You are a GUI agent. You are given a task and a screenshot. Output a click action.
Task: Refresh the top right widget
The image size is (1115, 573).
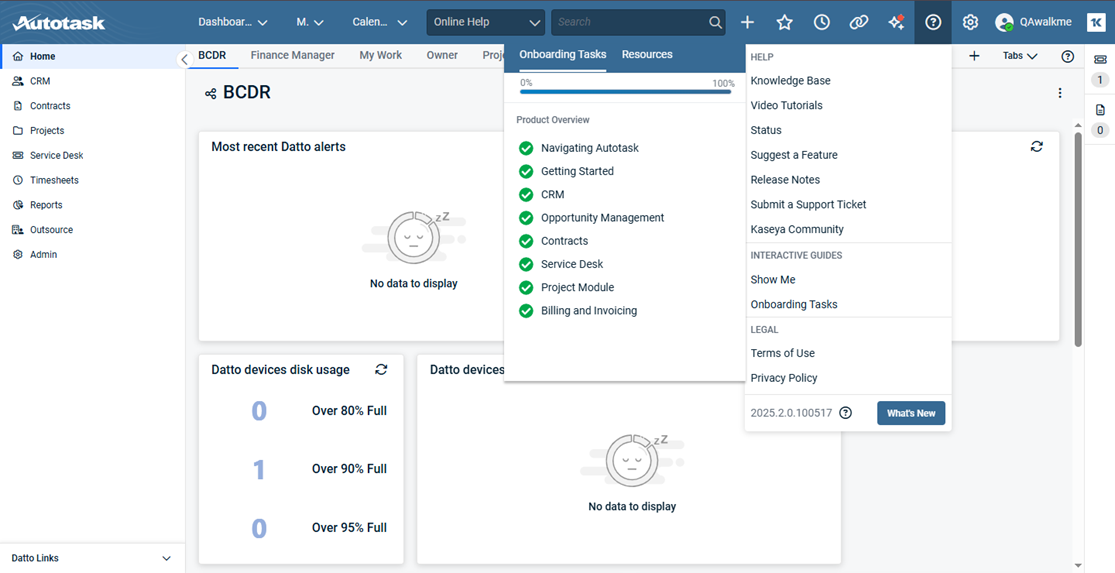[1037, 146]
